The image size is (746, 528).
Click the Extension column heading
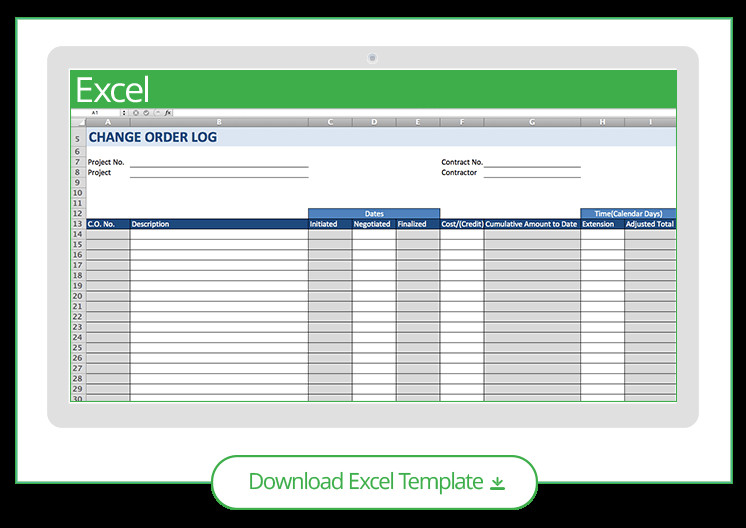point(602,224)
